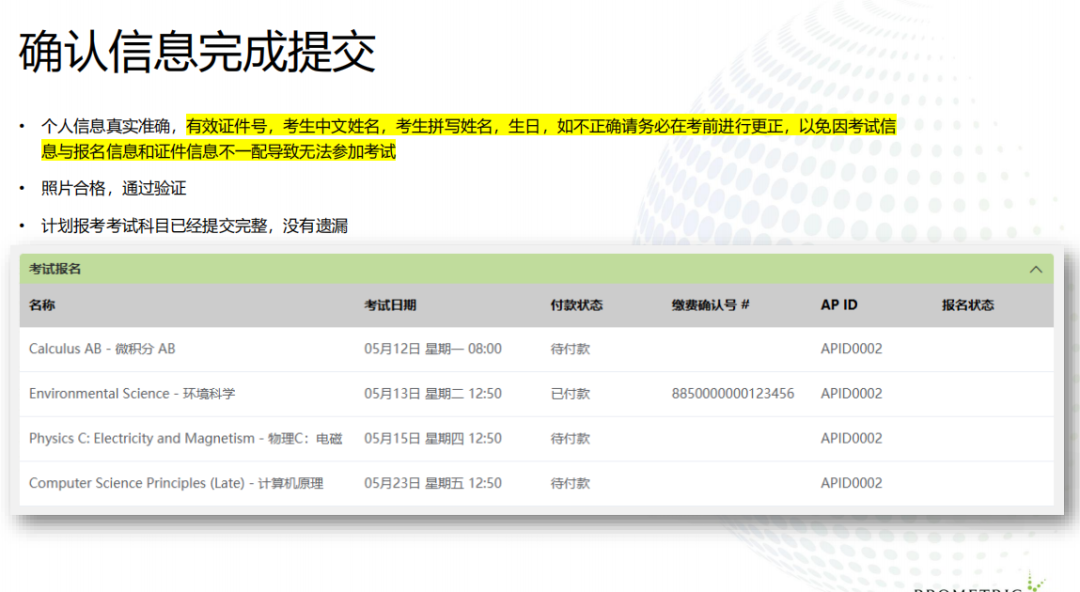Click the 05月12日 星期一 08:00 exam date
This screenshot has width=1080, height=592.
[432, 349]
